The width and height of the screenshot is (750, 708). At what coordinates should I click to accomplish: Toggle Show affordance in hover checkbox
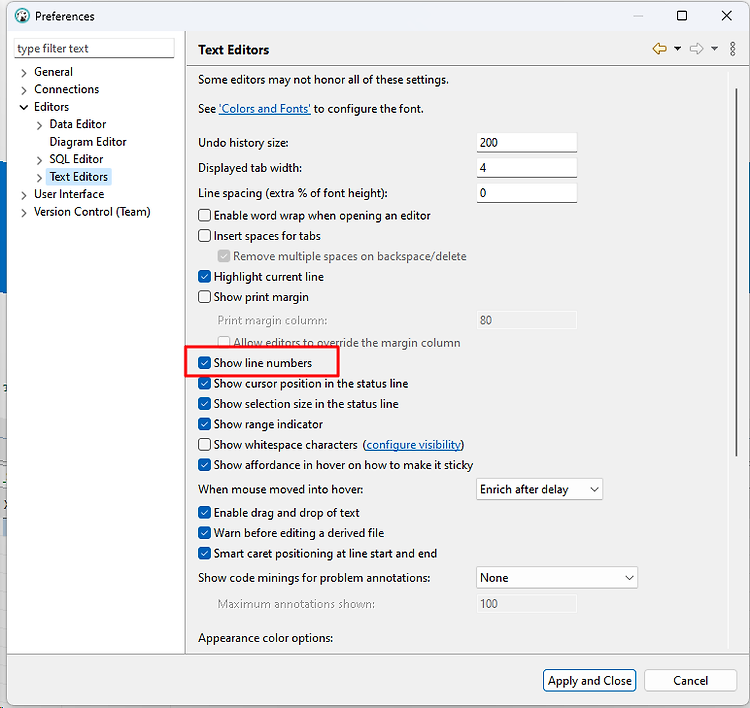(204, 465)
